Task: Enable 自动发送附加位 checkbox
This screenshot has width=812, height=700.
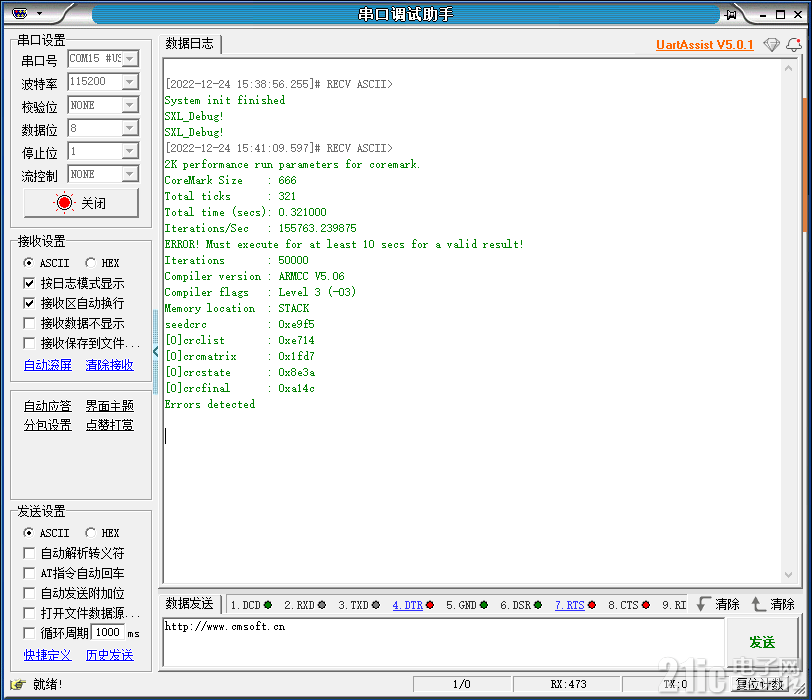Action: tap(29, 593)
